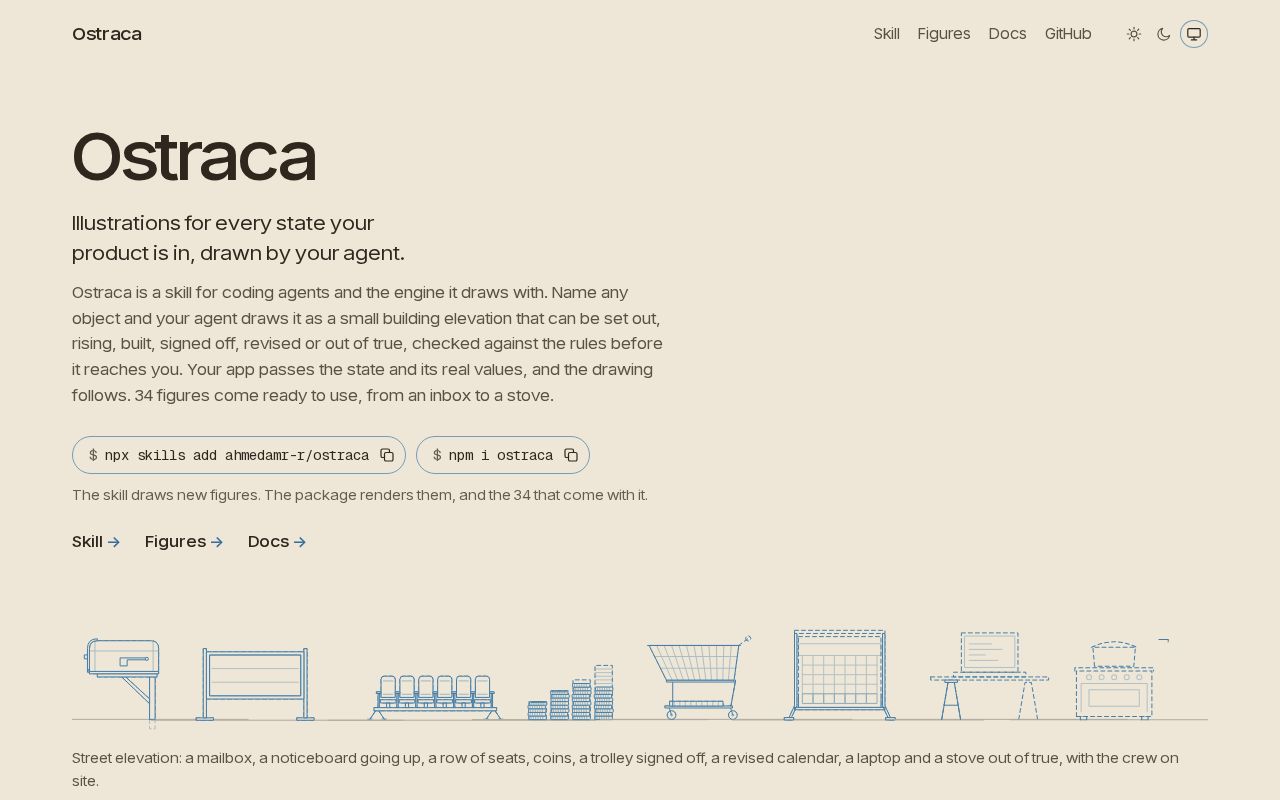Image resolution: width=1280 pixels, height=800 pixels.
Task: Copy the npx skills add command
Action: [387, 455]
